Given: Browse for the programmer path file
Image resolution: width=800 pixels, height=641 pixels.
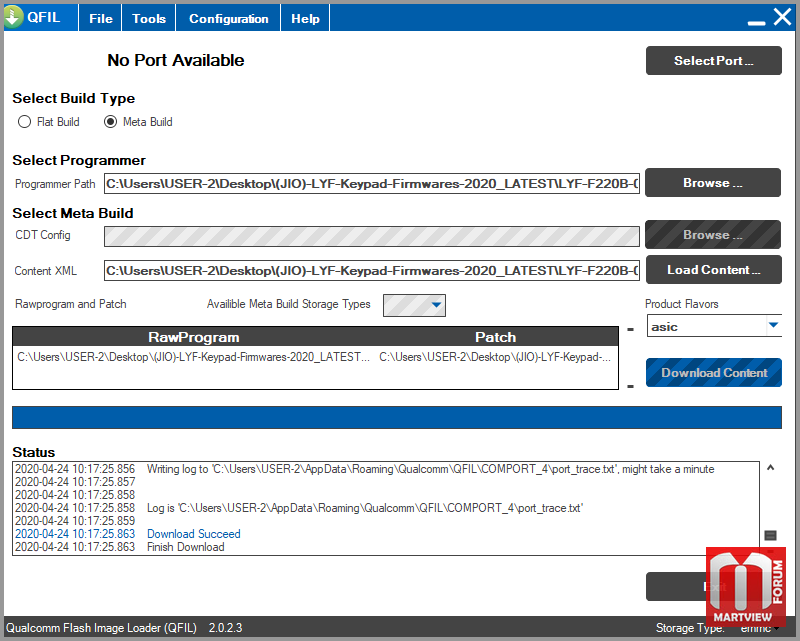Looking at the screenshot, I should tap(713, 183).
